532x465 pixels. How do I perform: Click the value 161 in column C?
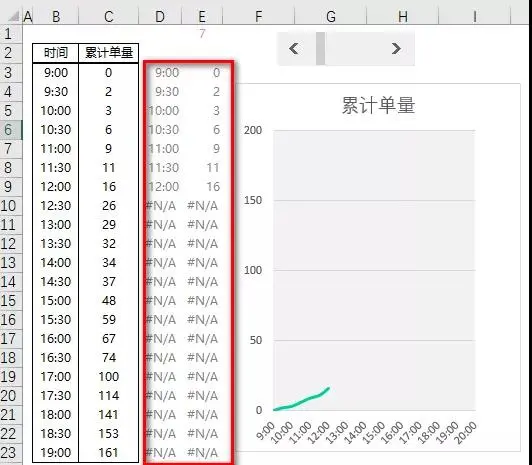(x=109, y=452)
